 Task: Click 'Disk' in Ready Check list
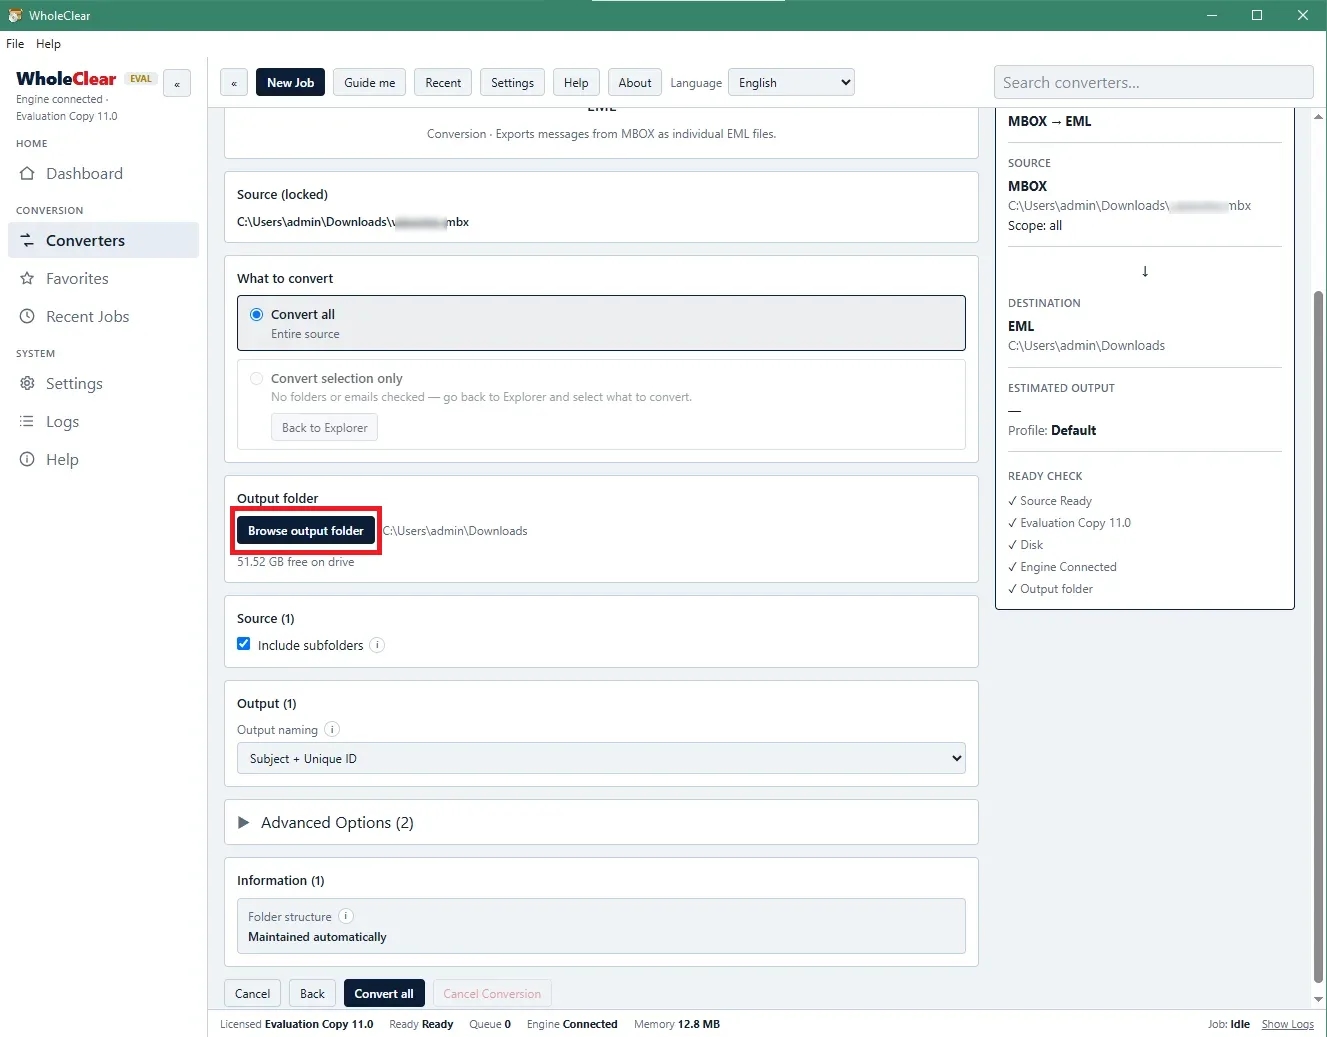click(x=1031, y=545)
